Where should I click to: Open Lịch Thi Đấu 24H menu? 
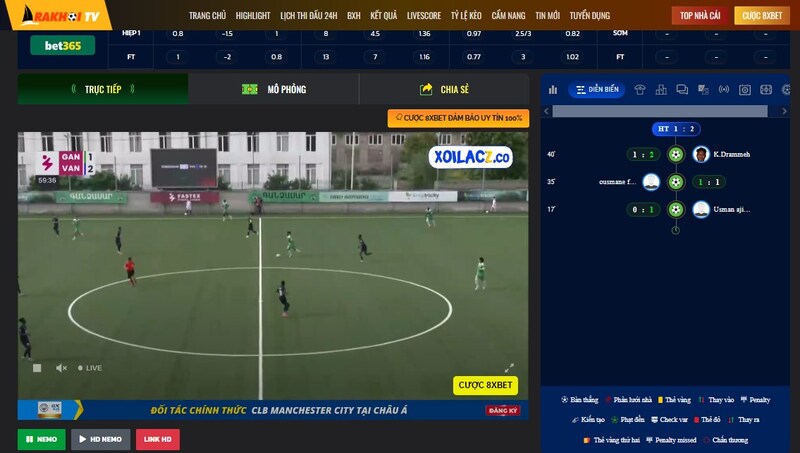tap(309, 16)
